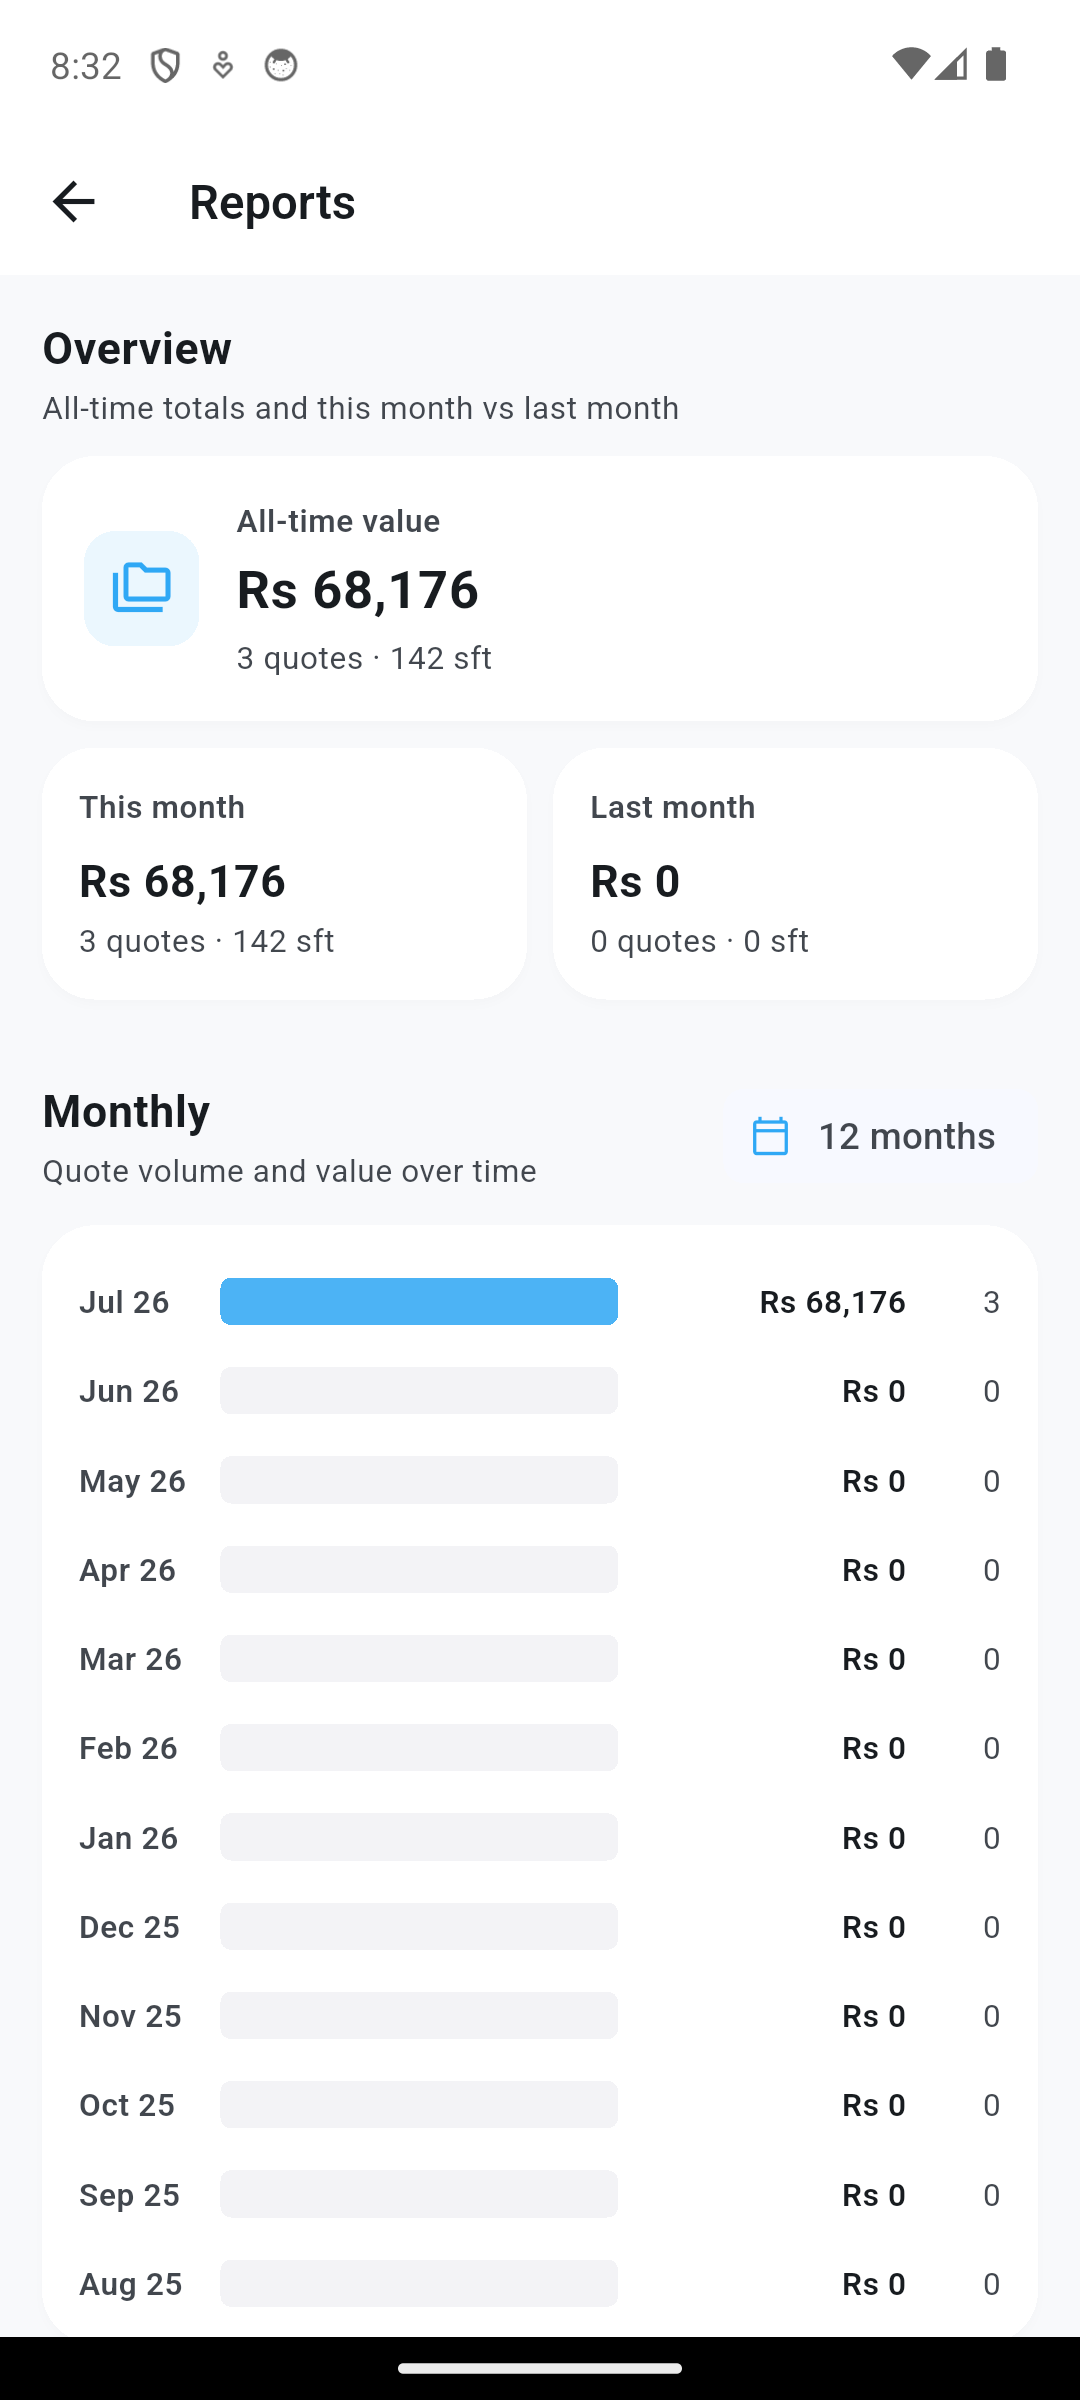The width and height of the screenshot is (1080, 2400).
Task: Select the Dec 25 monthly row
Action: 540,1926
